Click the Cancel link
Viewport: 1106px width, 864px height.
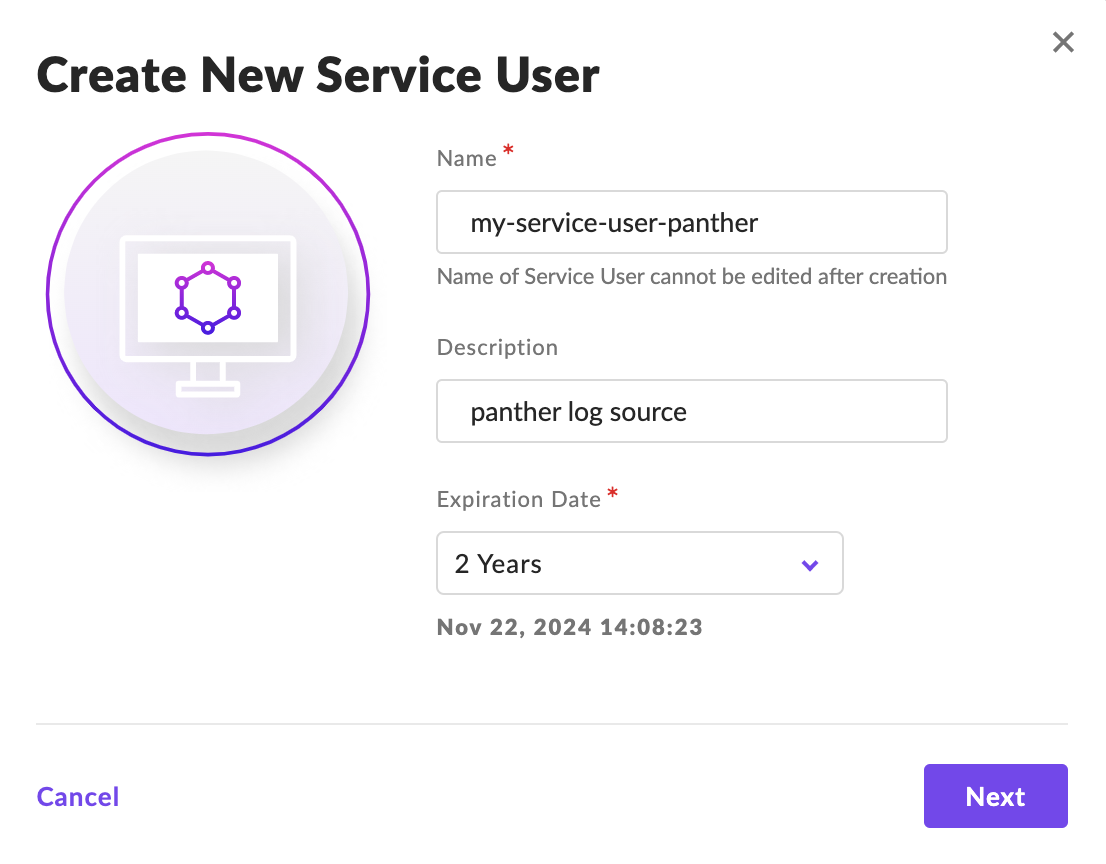pos(78,797)
